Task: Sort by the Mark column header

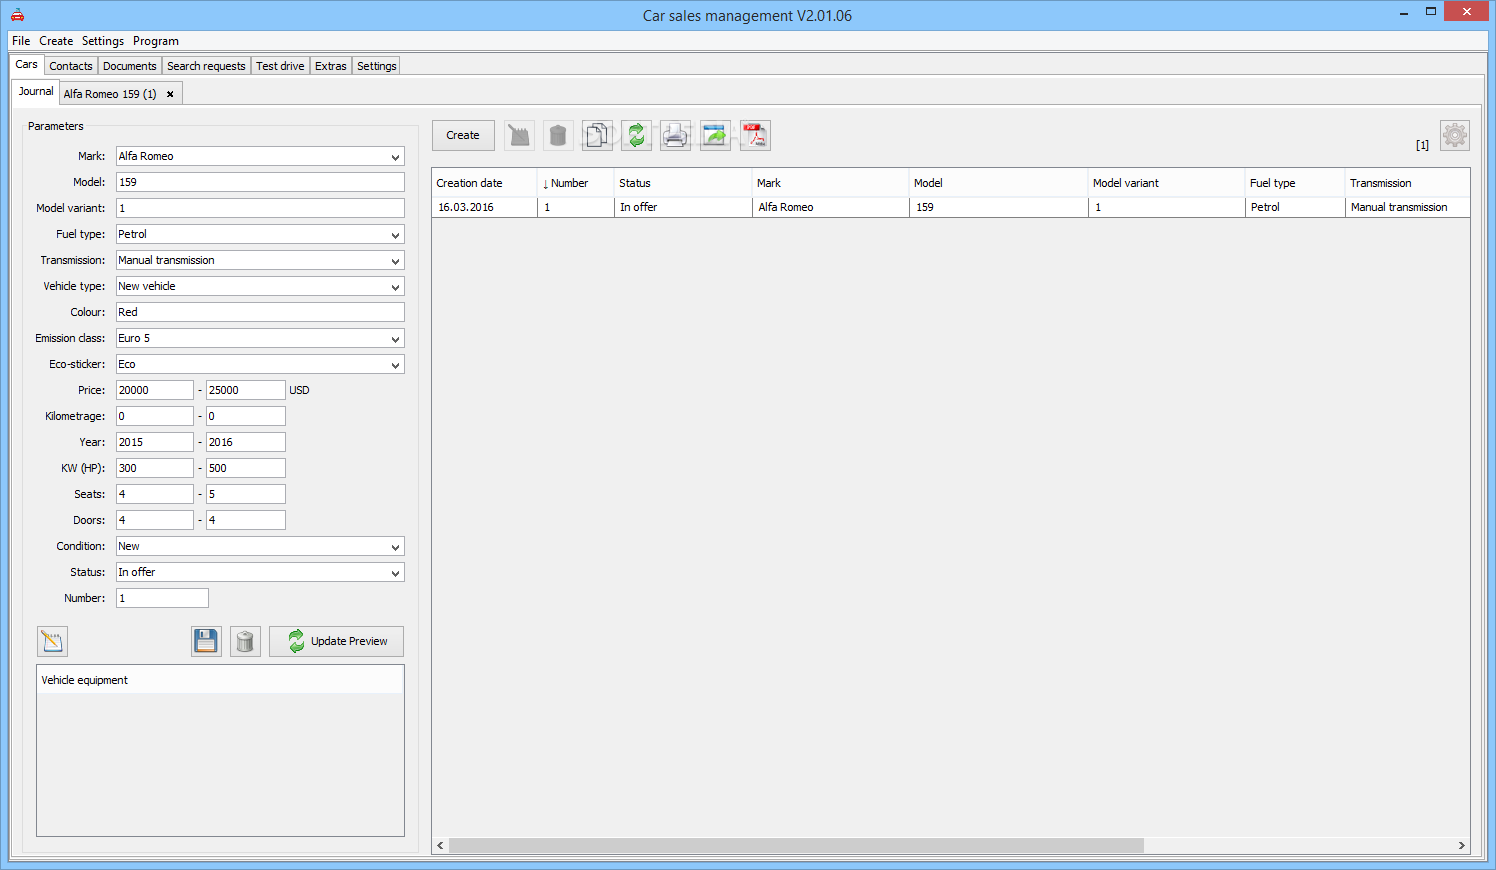Action: [x=830, y=183]
